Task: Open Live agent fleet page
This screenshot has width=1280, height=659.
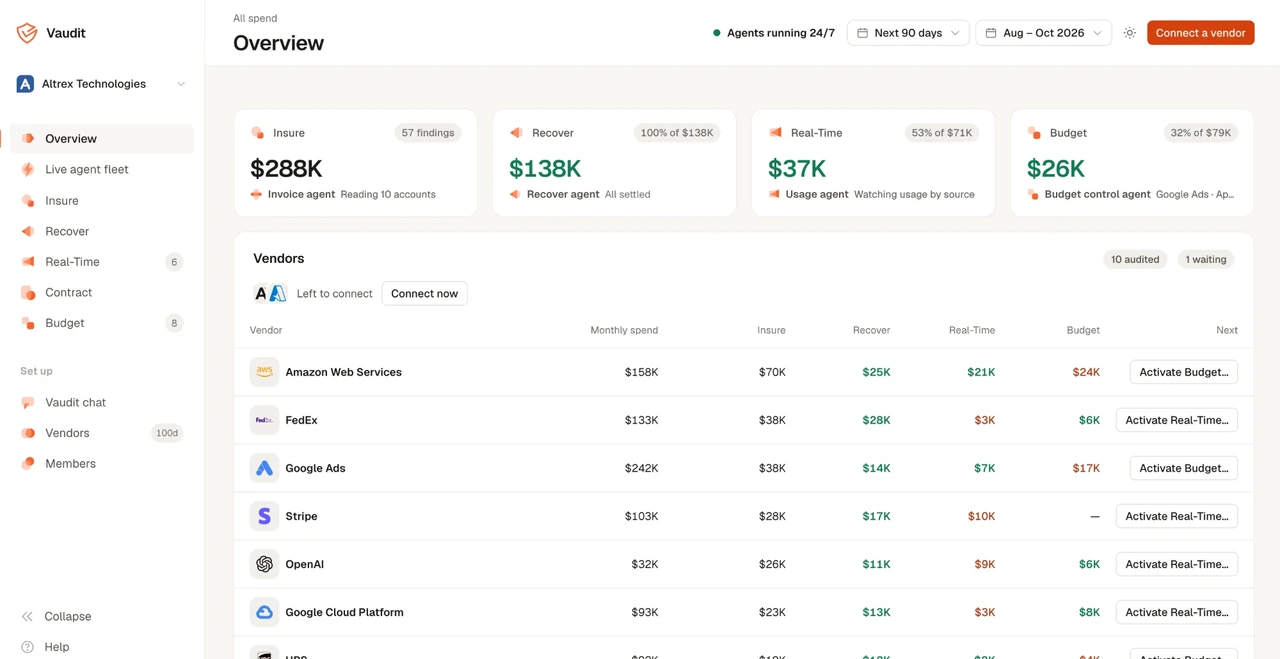Action: (102, 170)
